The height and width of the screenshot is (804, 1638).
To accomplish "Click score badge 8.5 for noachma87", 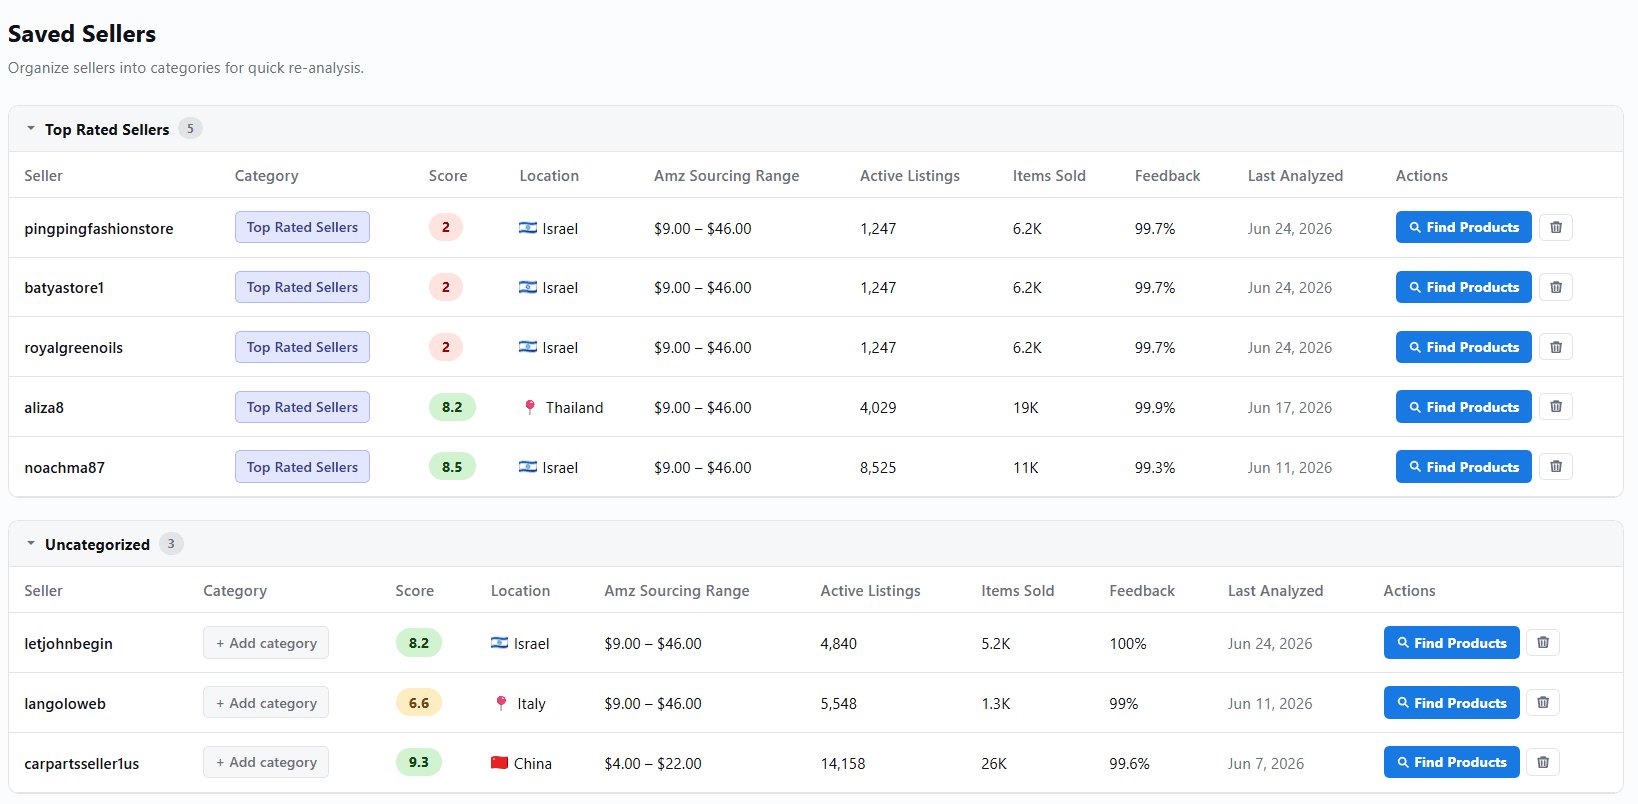I will point(452,467).
